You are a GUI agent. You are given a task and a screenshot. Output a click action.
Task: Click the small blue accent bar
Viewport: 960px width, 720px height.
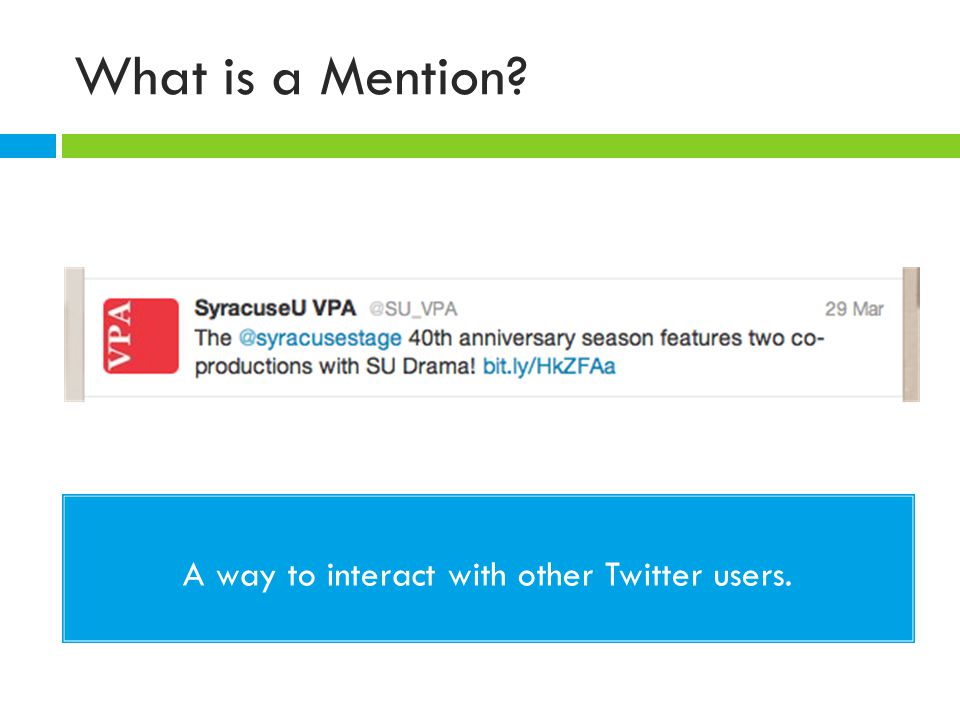point(28,146)
